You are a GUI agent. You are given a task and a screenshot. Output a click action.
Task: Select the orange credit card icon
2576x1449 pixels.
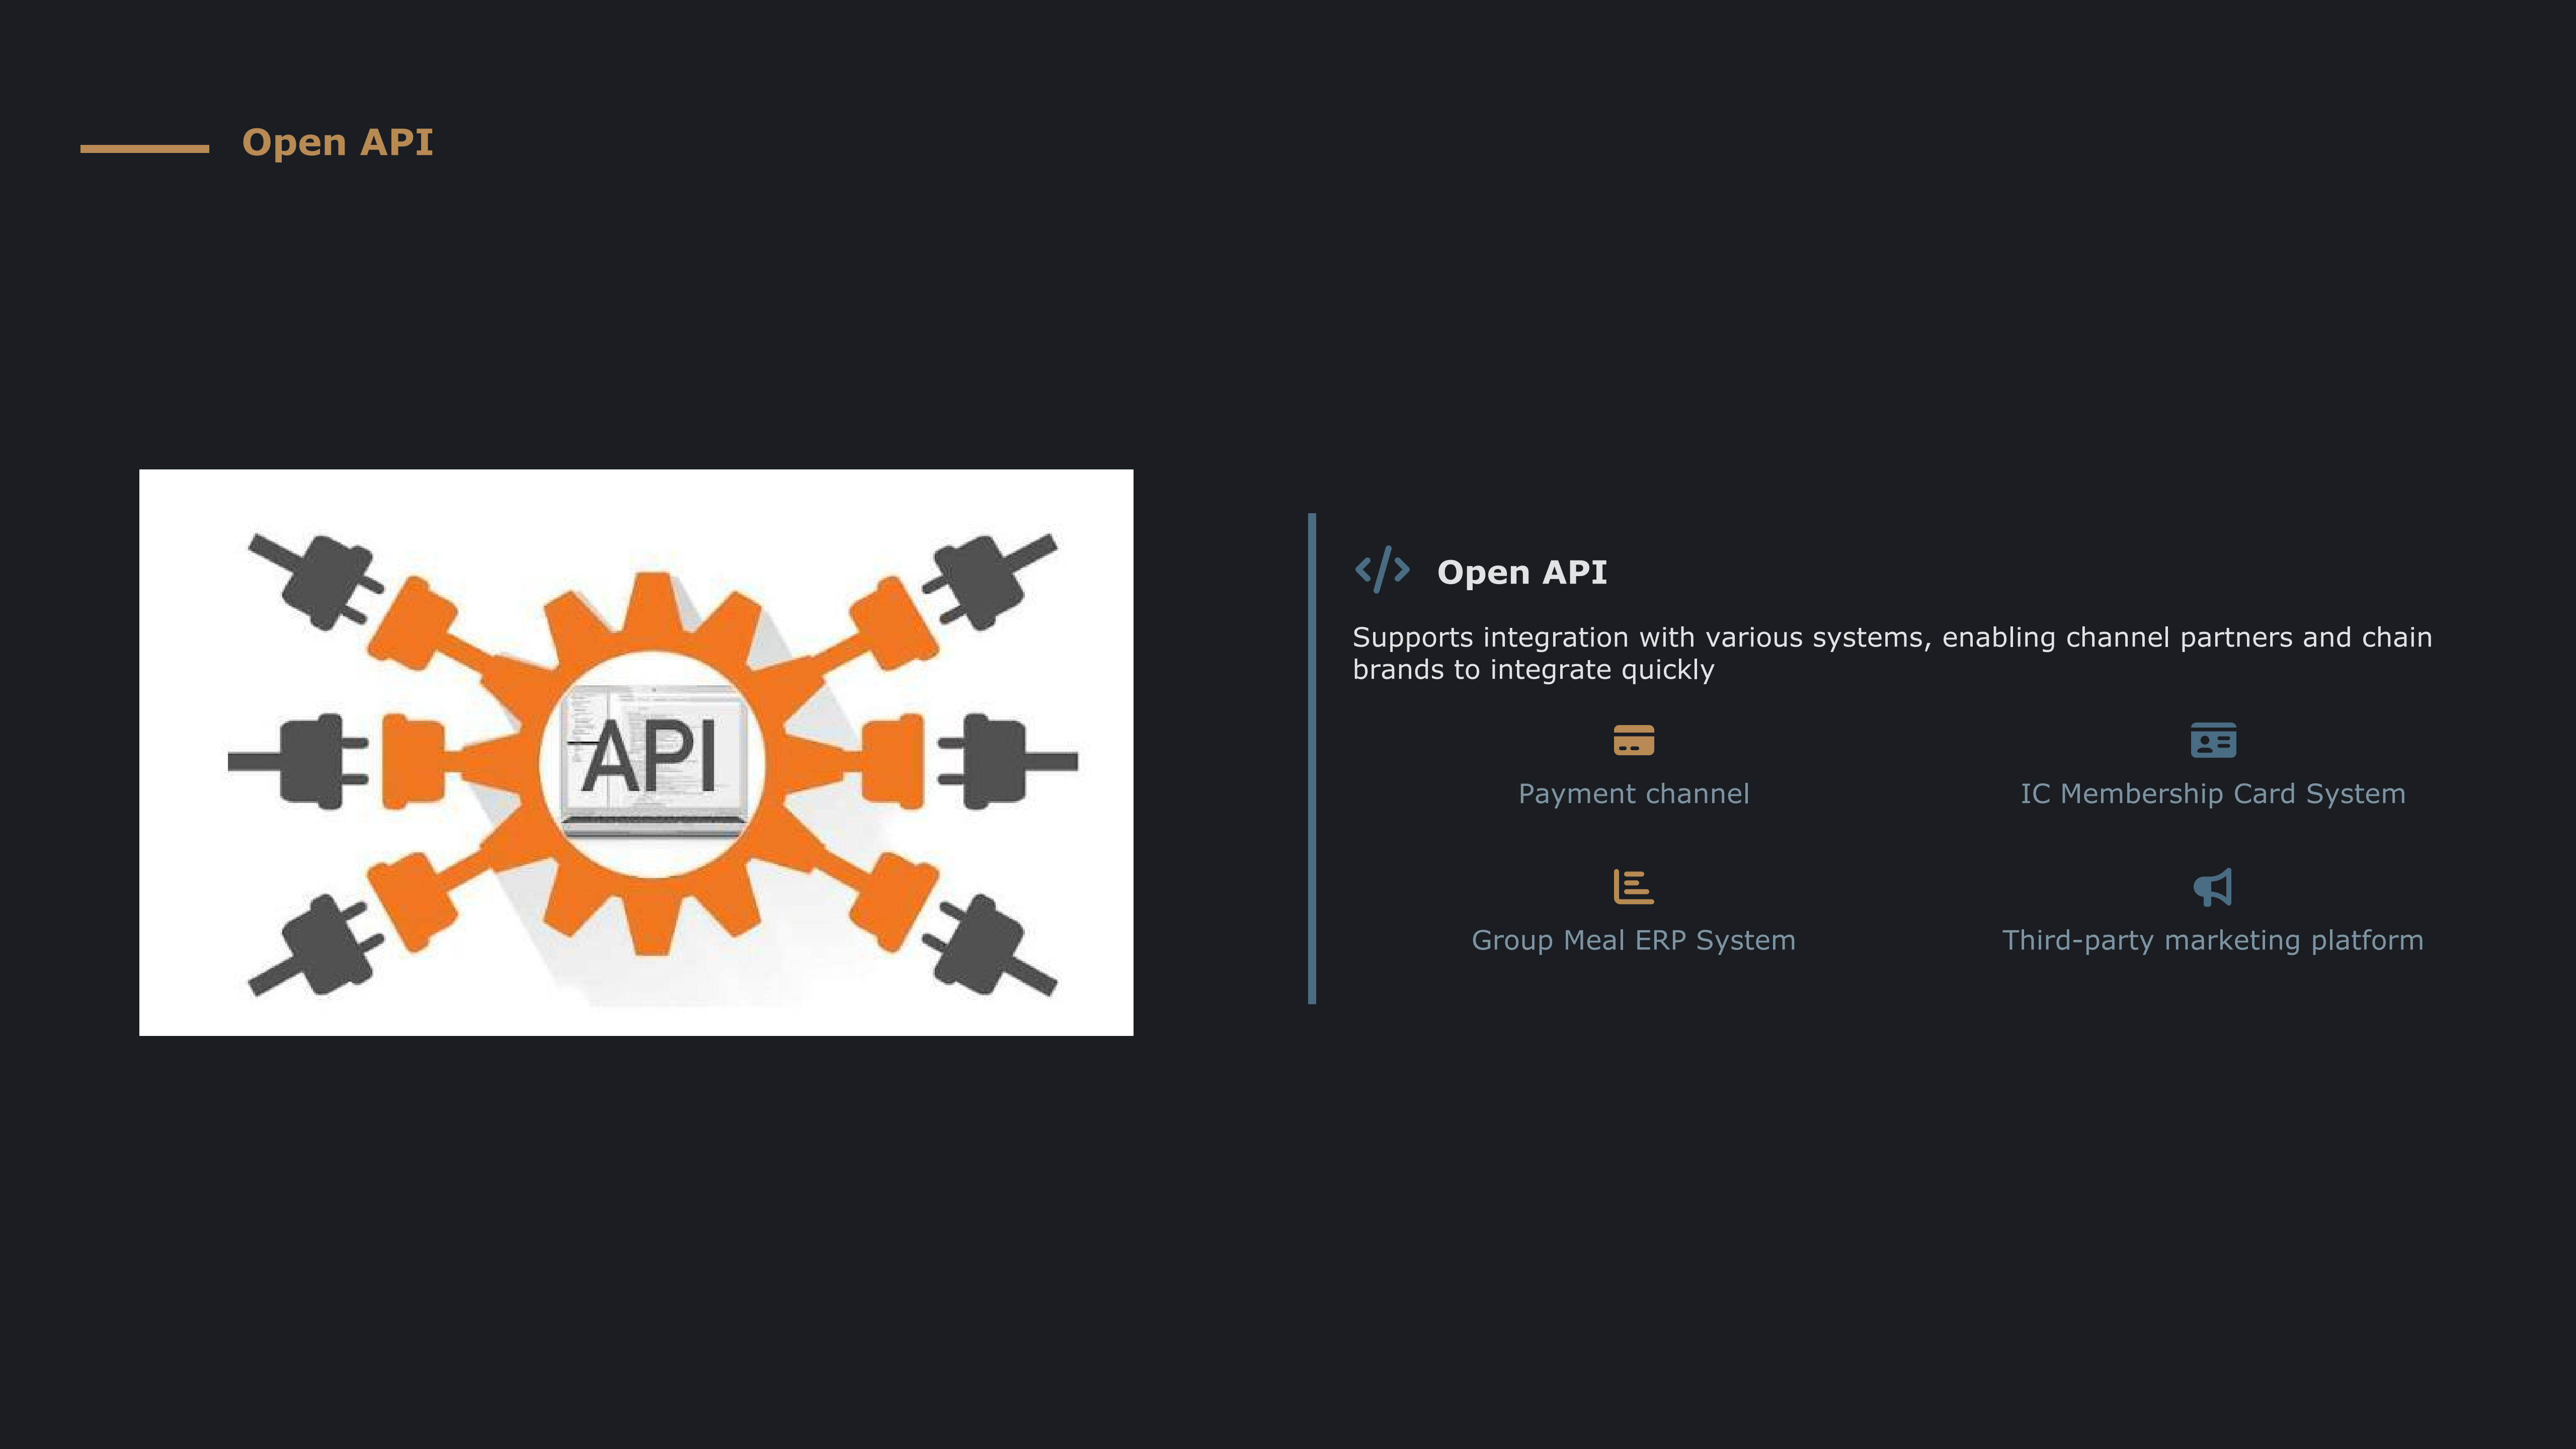tap(1633, 740)
